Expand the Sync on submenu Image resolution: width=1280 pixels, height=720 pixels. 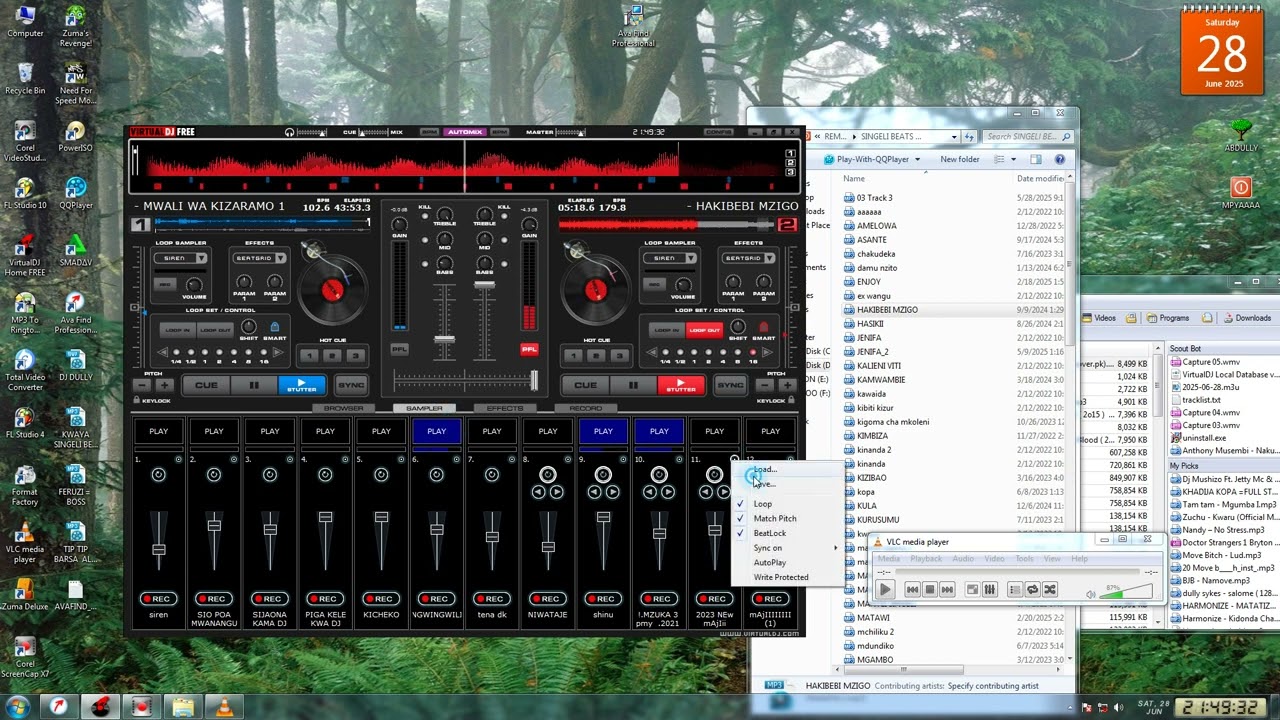coord(786,548)
